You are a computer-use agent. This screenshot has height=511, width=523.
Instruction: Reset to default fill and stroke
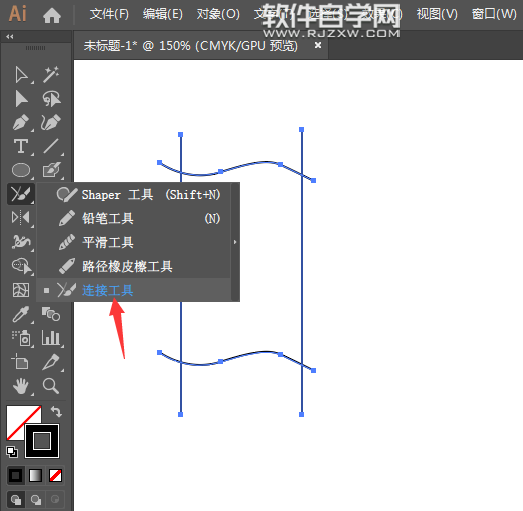click(x=12, y=452)
